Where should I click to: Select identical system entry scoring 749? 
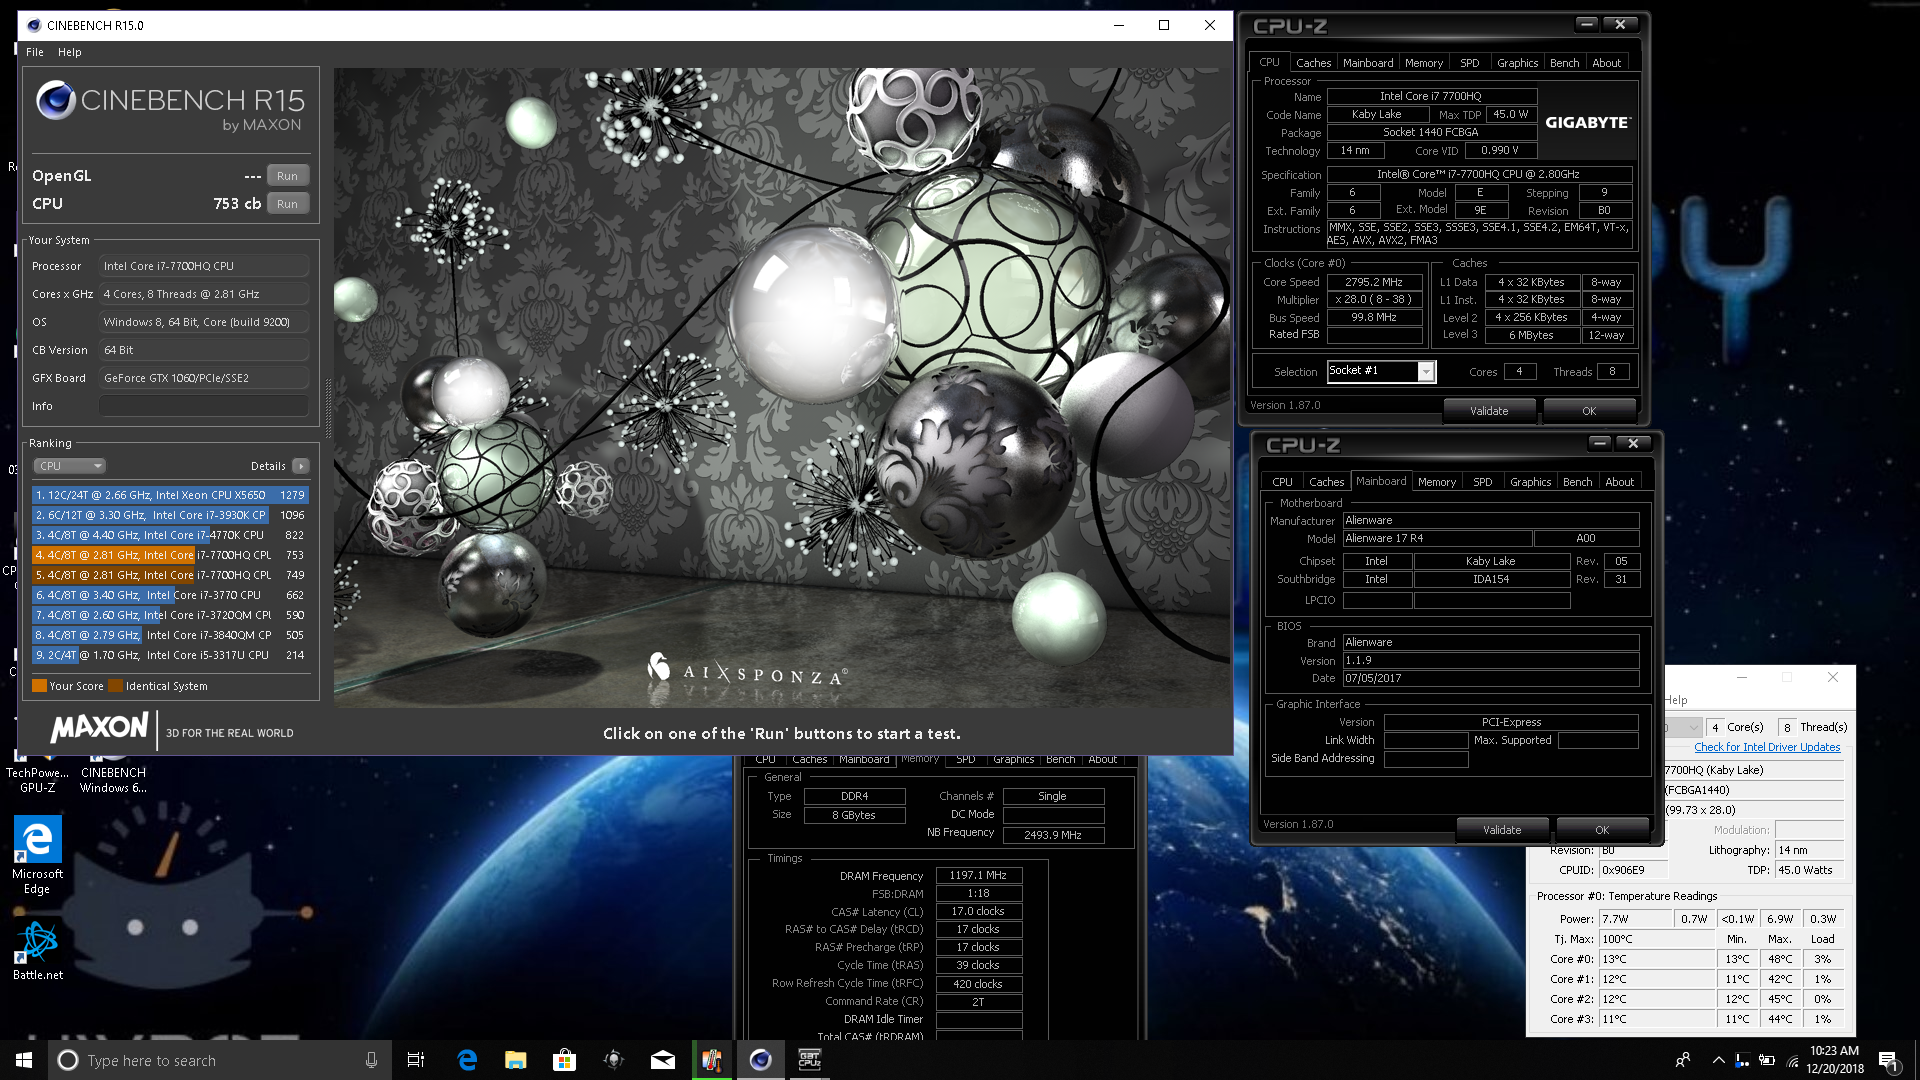coord(170,575)
